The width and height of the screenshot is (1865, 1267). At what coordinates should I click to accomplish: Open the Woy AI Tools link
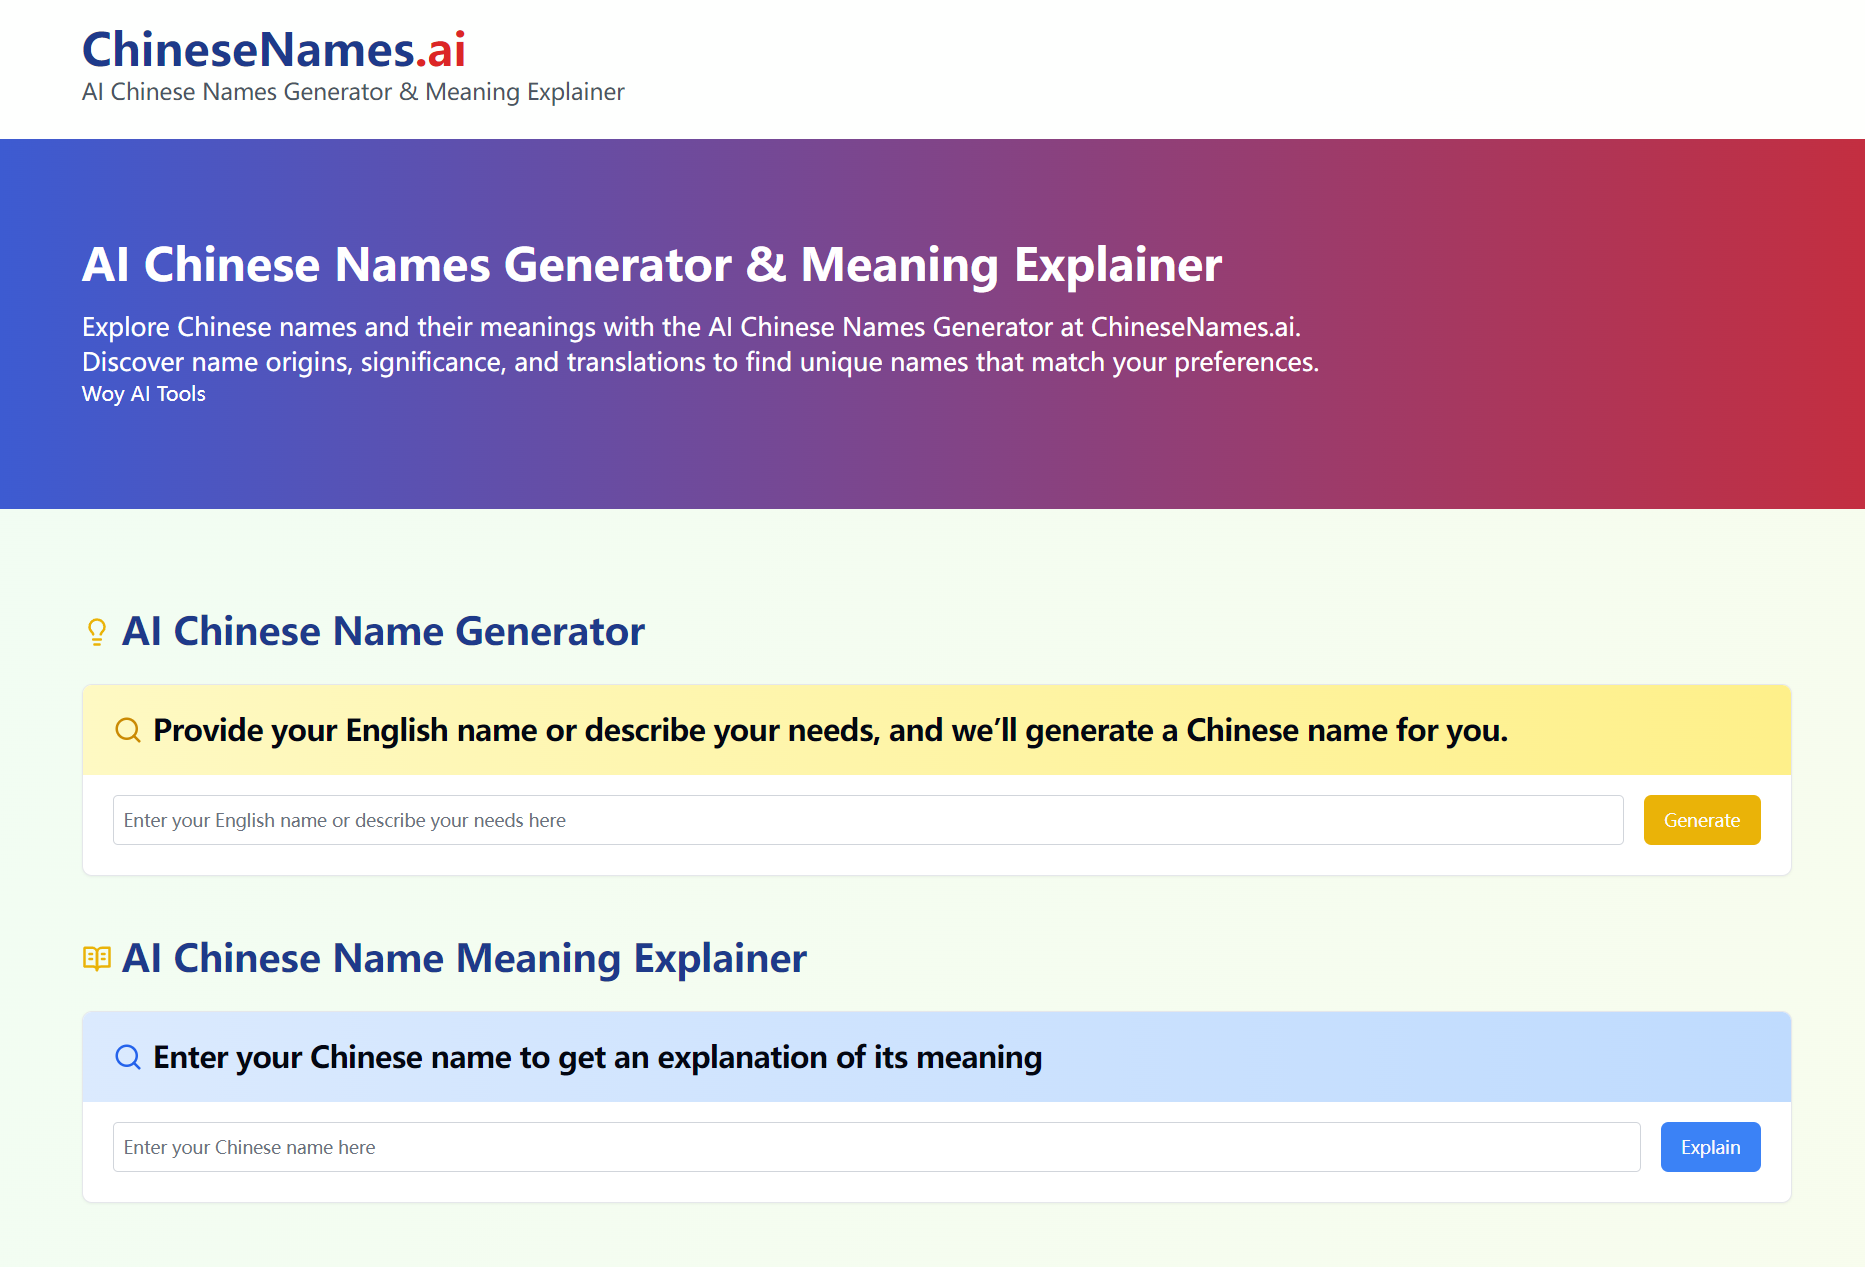click(142, 394)
